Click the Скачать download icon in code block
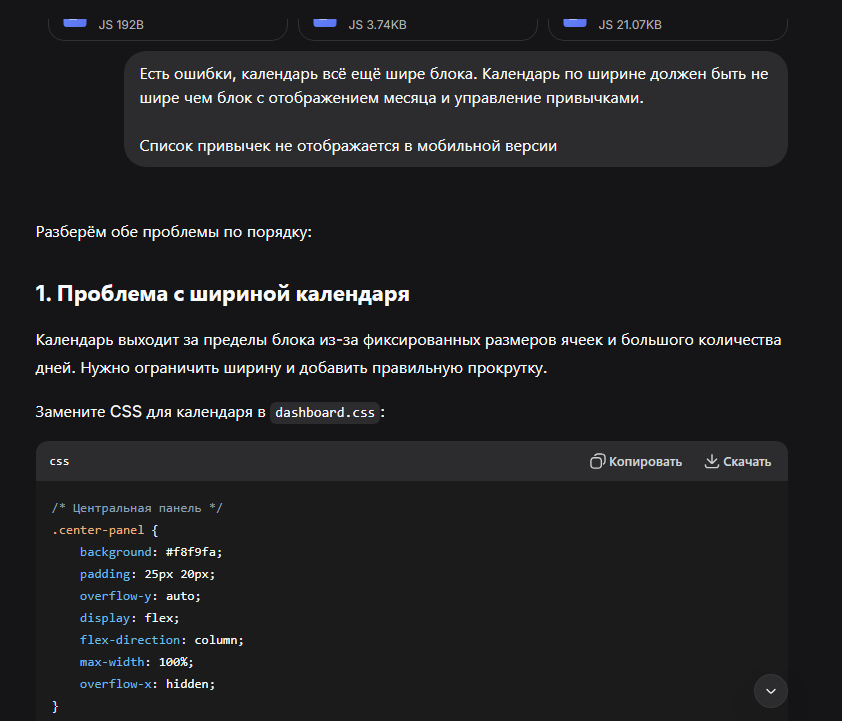 [x=712, y=461]
